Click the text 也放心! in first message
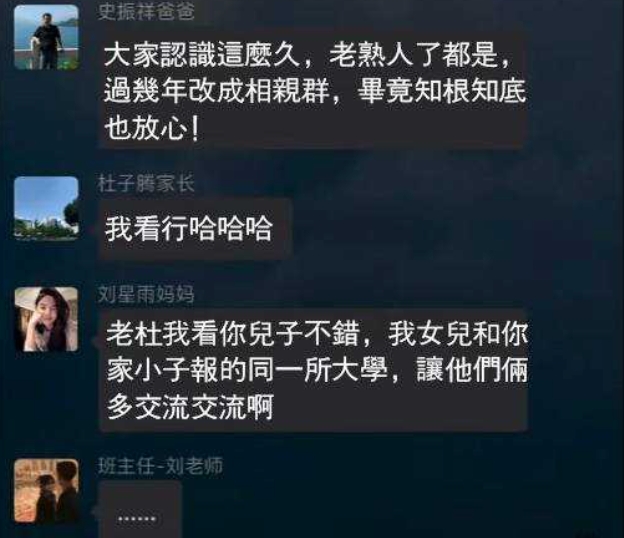The width and height of the screenshot is (624, 538). tap(152, 129)
